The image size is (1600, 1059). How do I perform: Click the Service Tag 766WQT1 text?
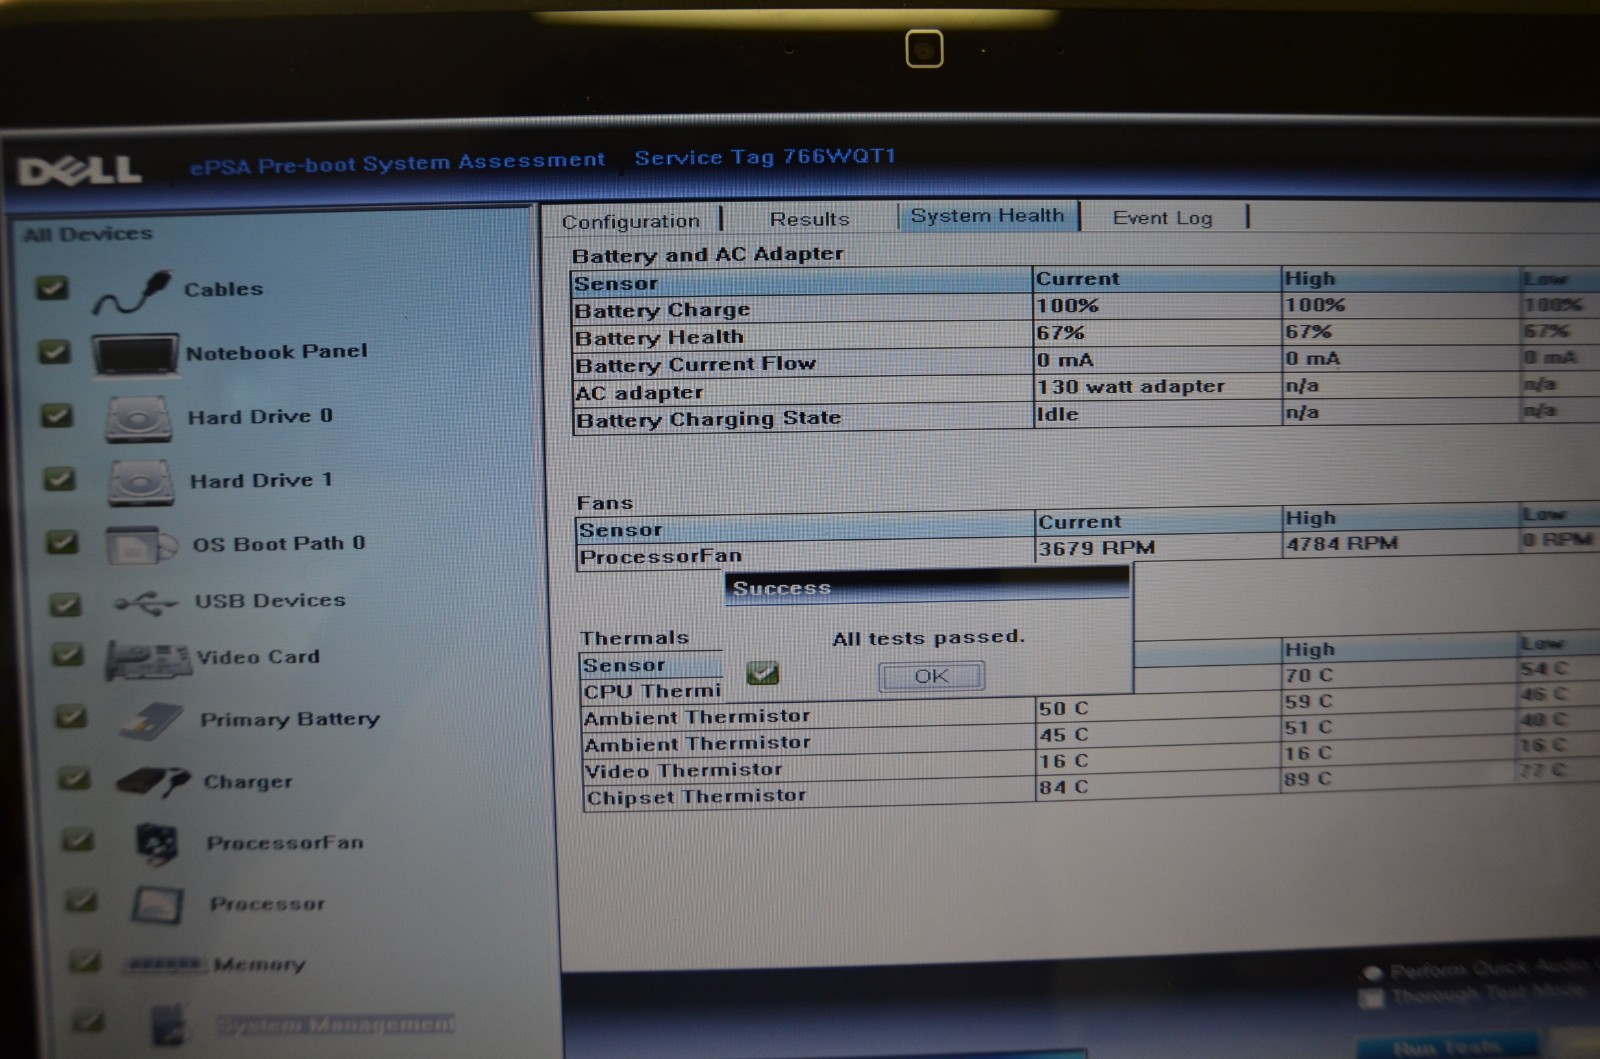765,157
